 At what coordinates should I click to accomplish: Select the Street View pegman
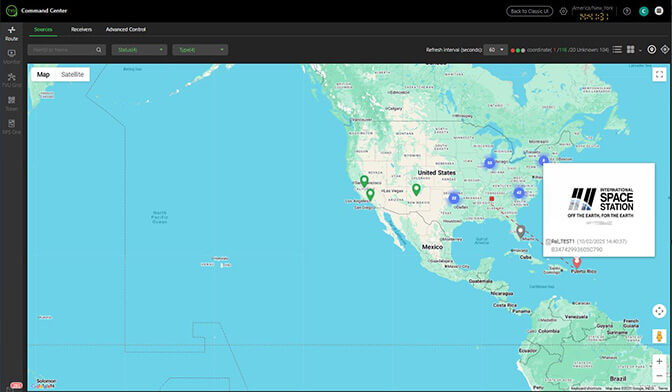tap(659, 336)
